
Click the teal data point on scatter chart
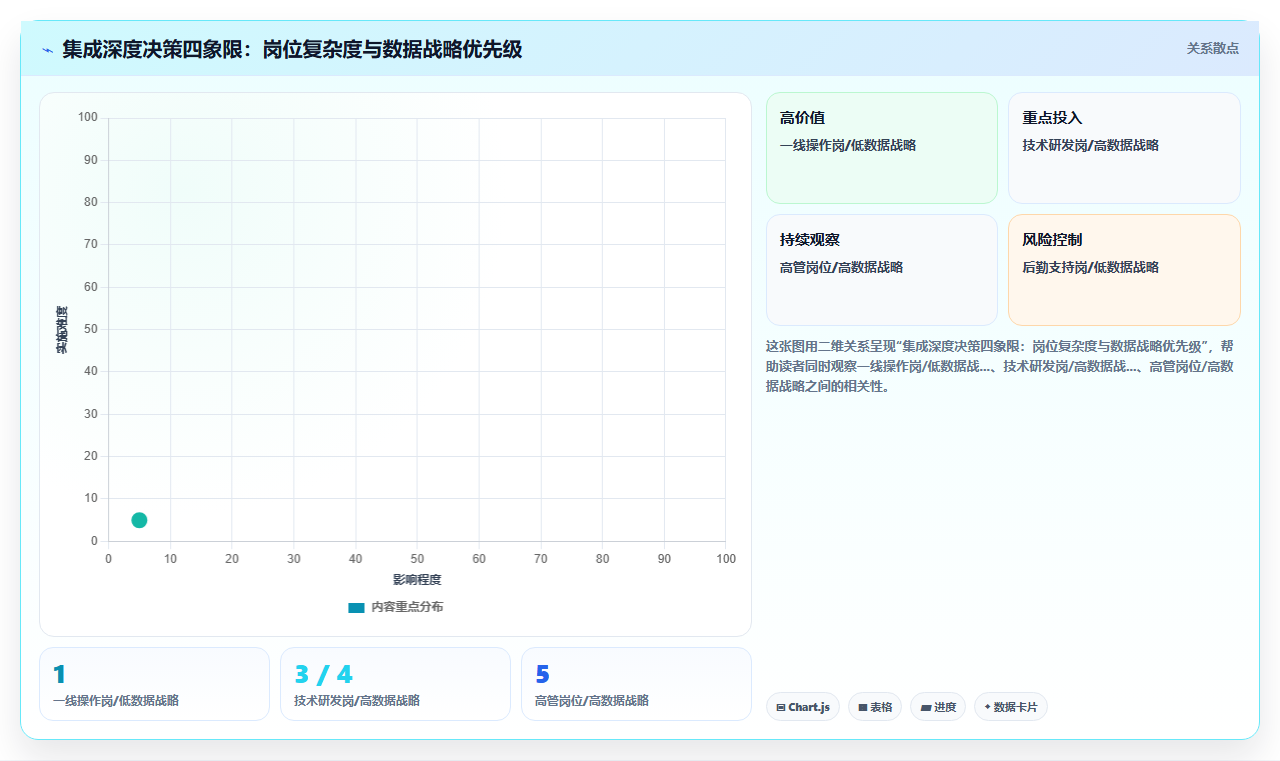[139, 520]
